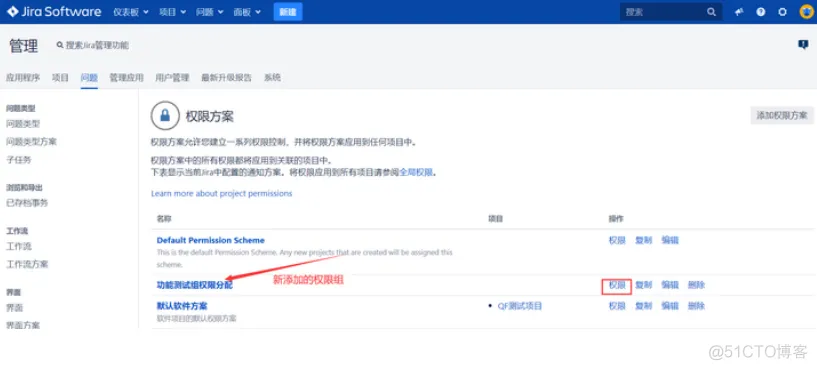Switch to the 项目 admin tab
The image size is (817, 370).
pyautogui.click(x=60, y=78)
